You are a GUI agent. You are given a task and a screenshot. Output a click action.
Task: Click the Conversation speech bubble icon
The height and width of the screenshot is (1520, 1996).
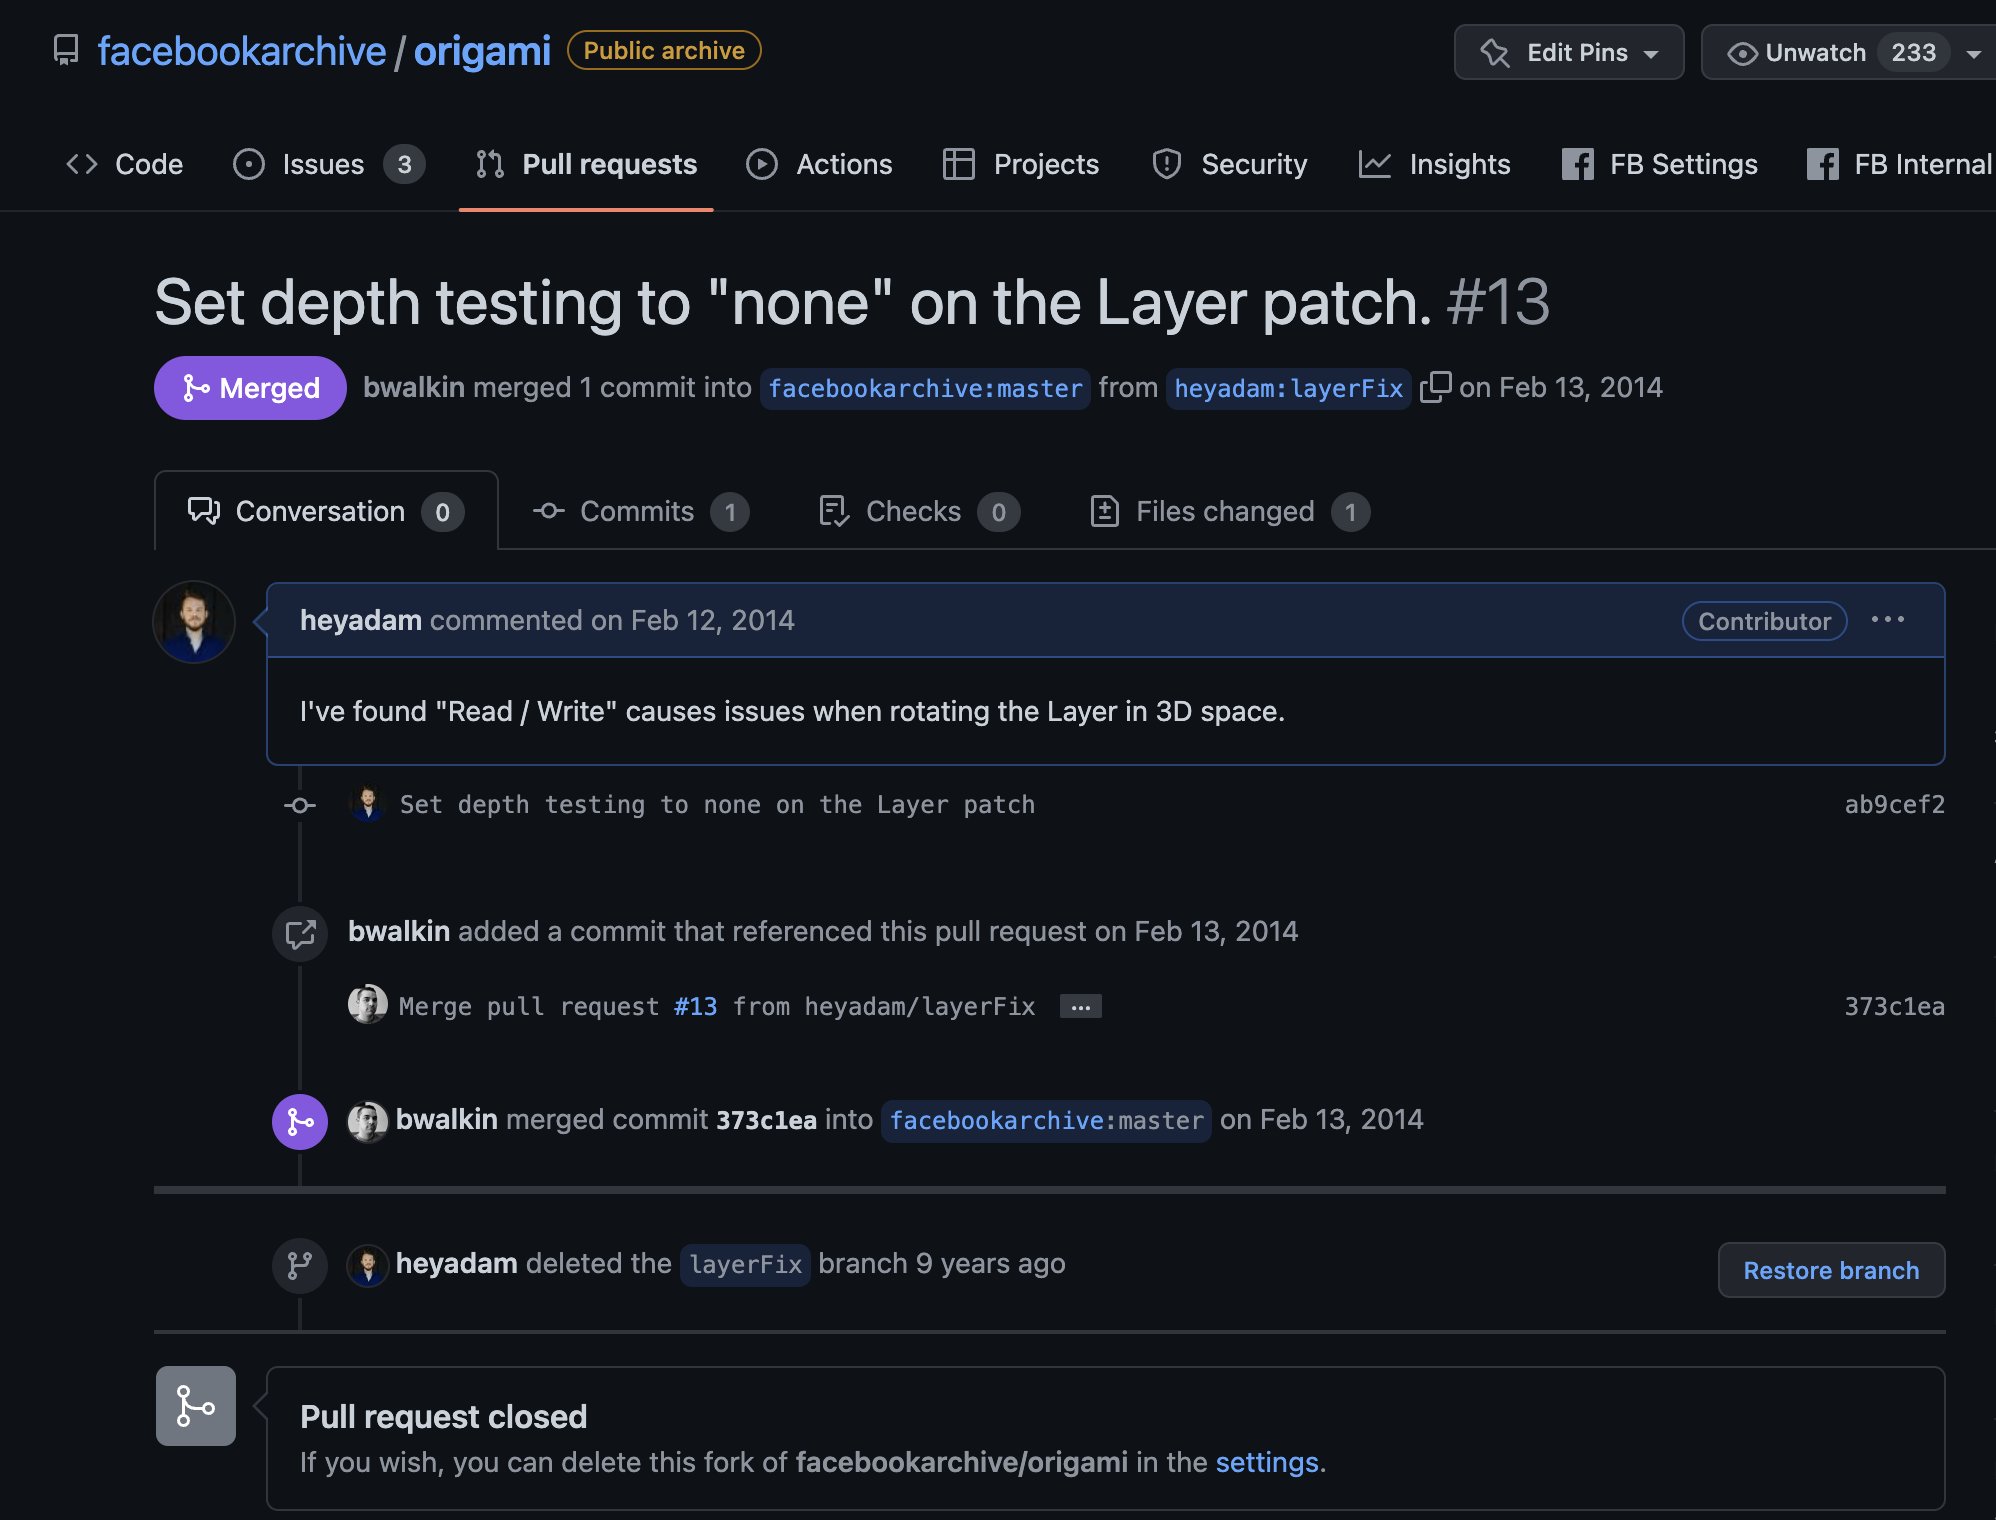pyautogui.click(x=204, y=511)
